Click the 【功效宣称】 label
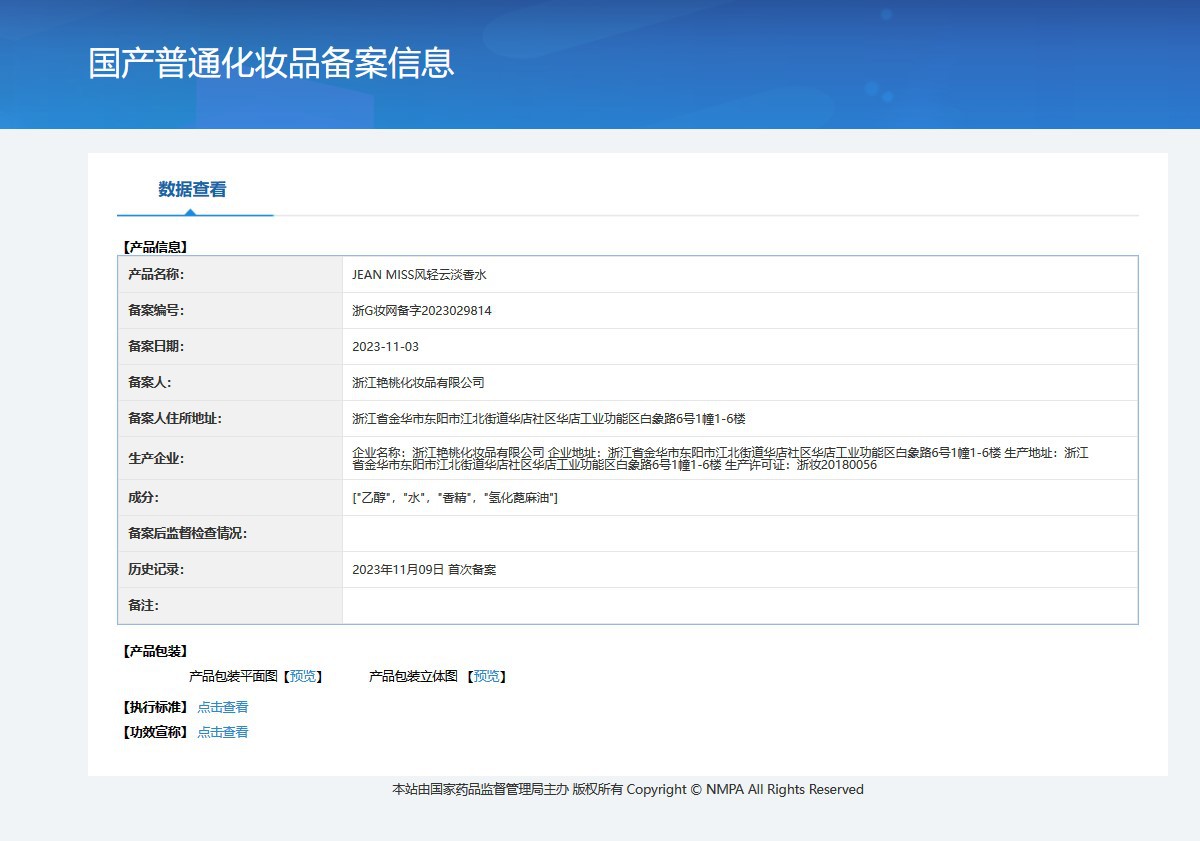This screenshot has height=841, width=1200. [x=155, y=732]
